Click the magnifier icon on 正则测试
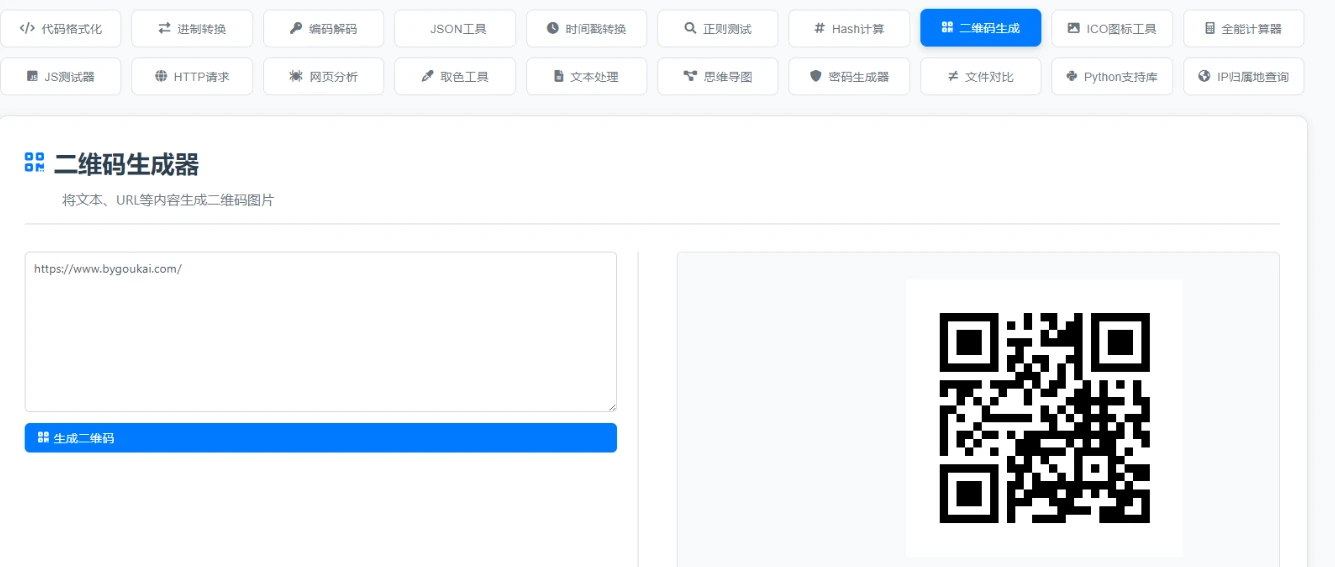 click(x=690, y=29)
